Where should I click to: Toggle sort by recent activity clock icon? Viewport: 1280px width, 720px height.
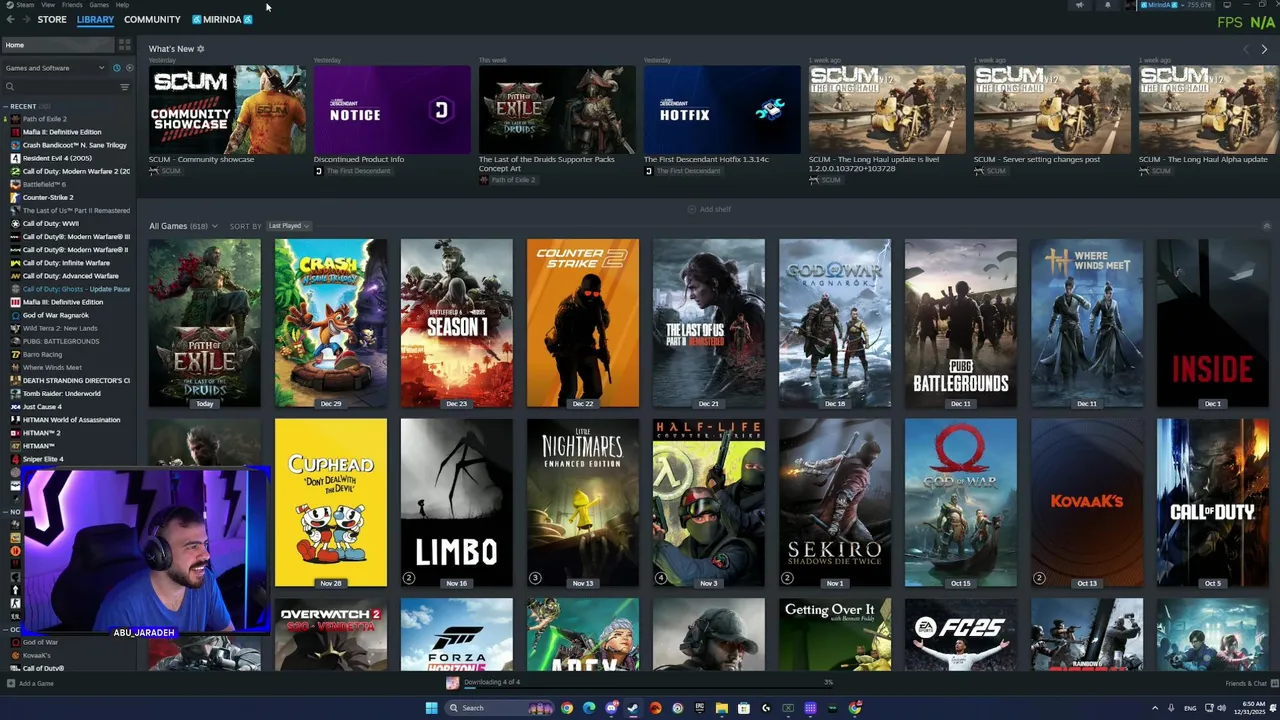tap(116, 68)
